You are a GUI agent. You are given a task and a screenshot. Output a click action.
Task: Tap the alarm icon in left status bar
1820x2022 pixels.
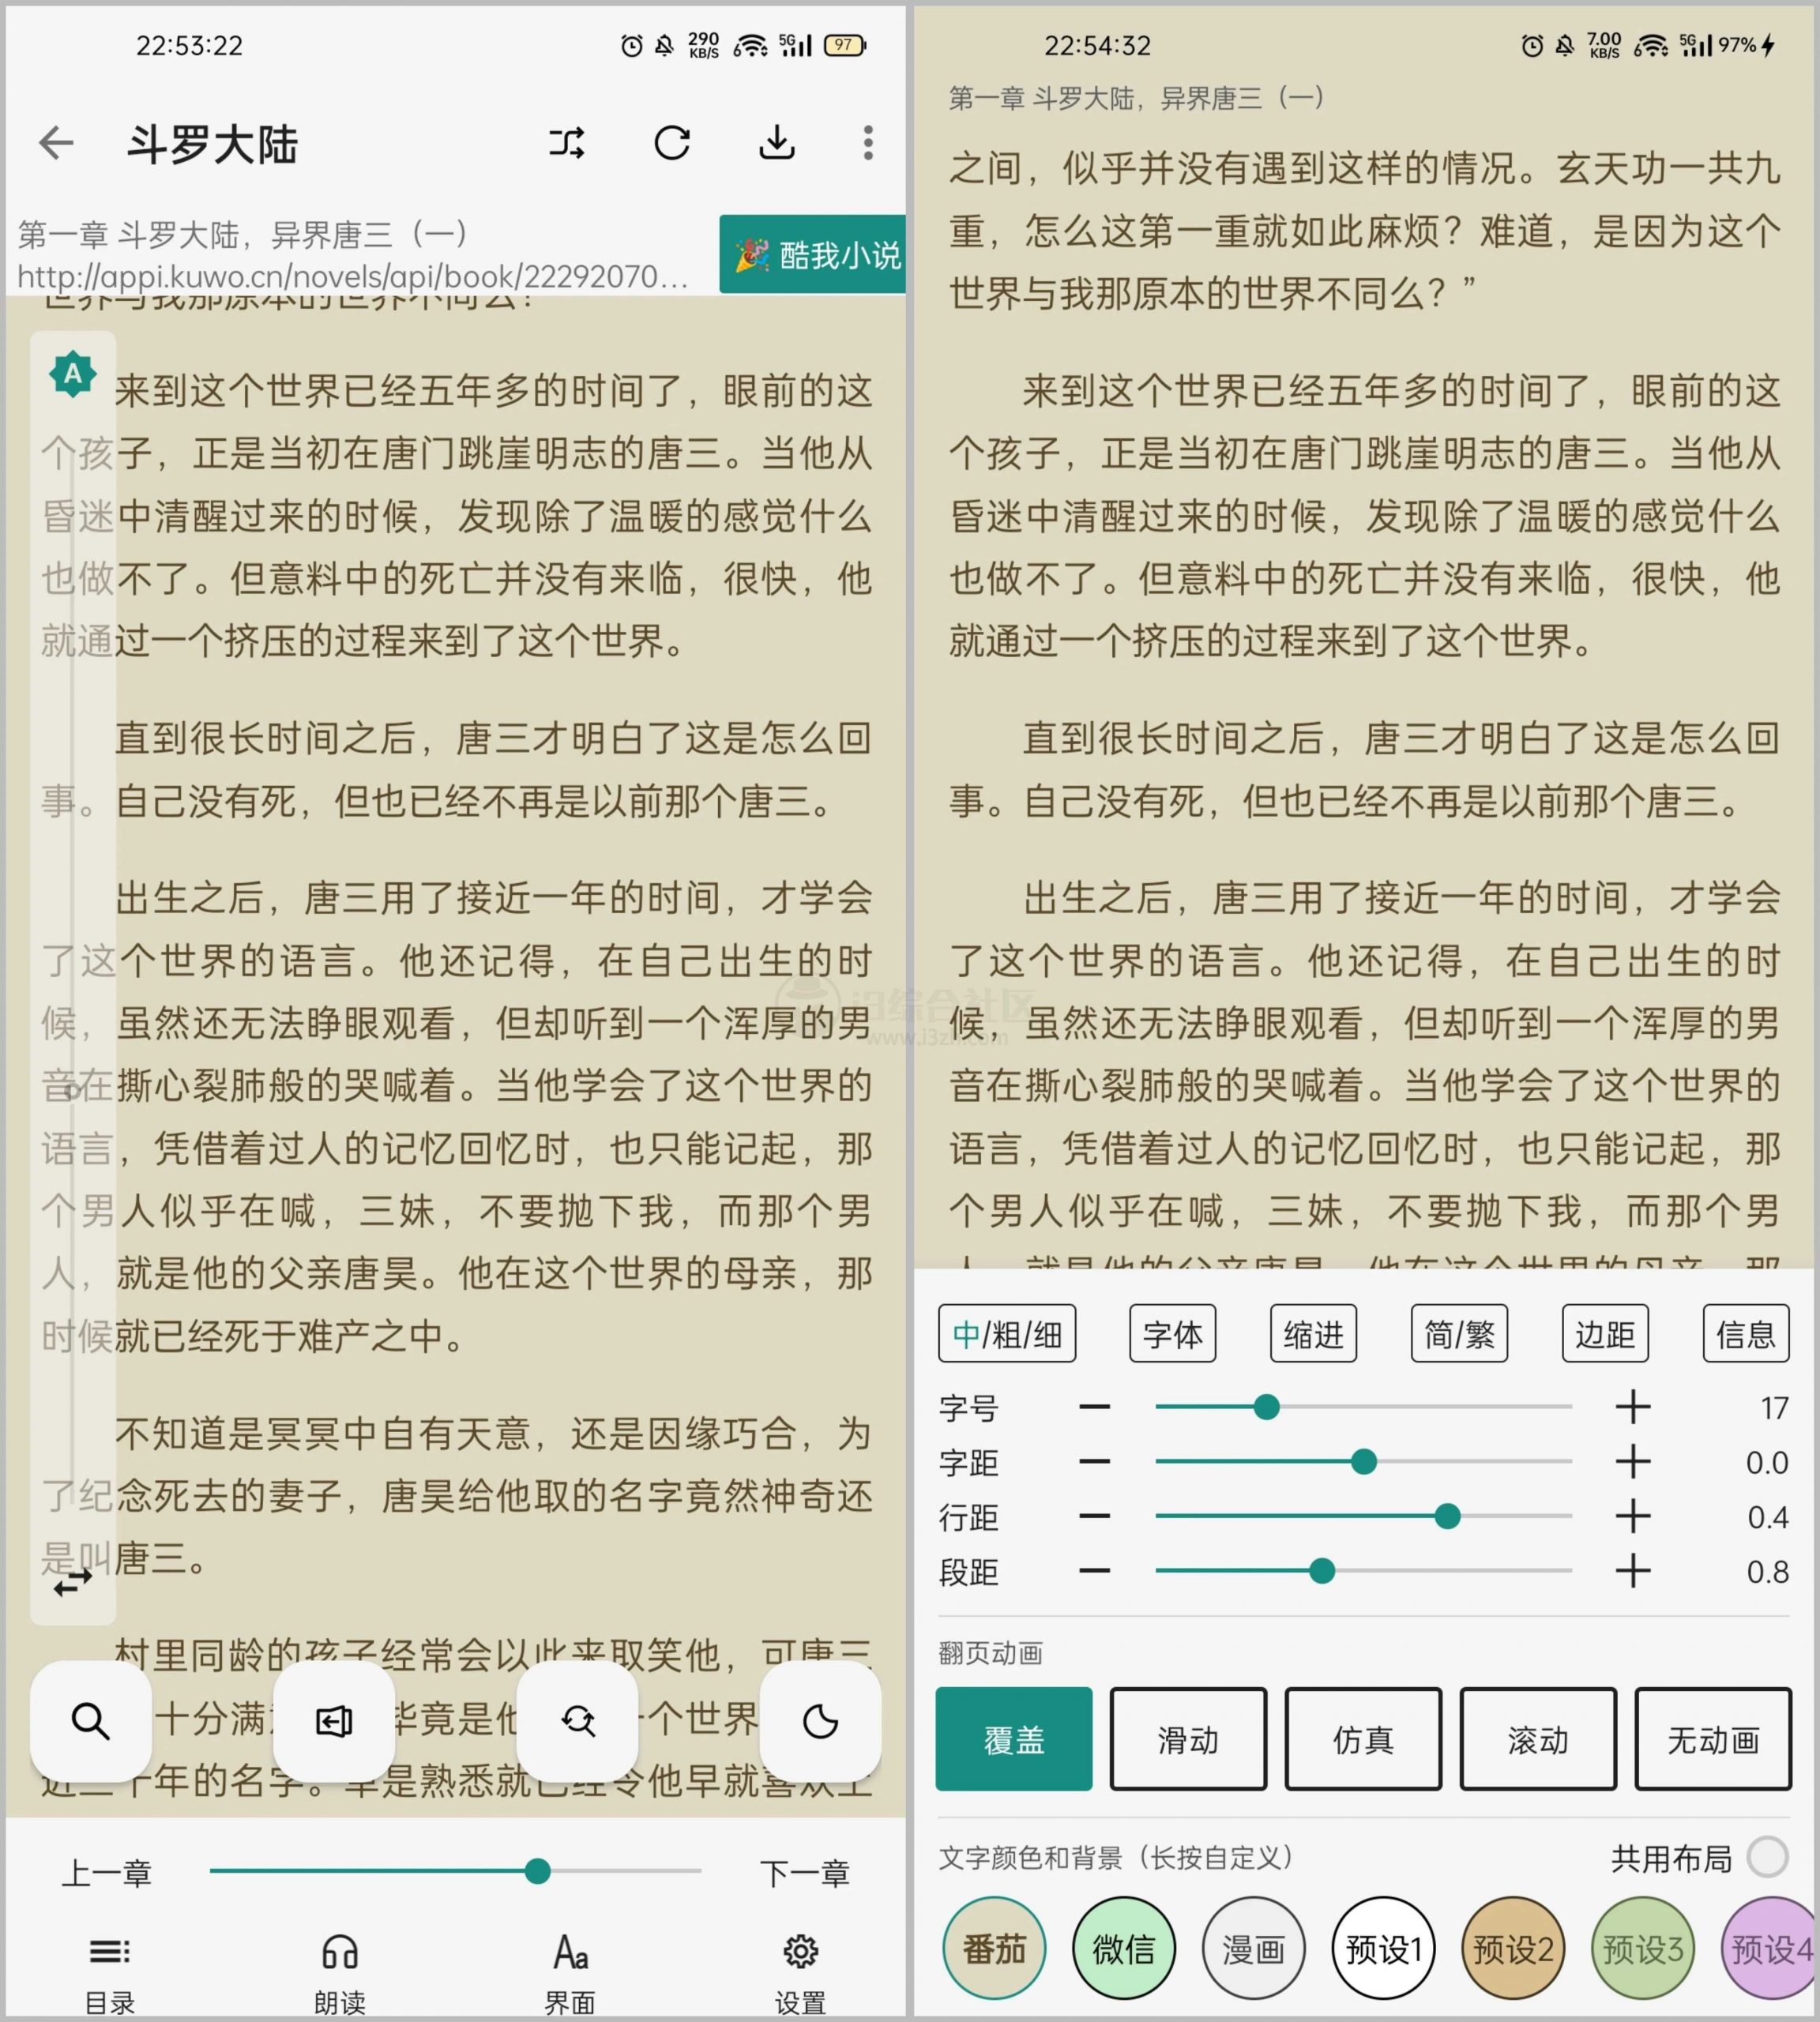632,46
